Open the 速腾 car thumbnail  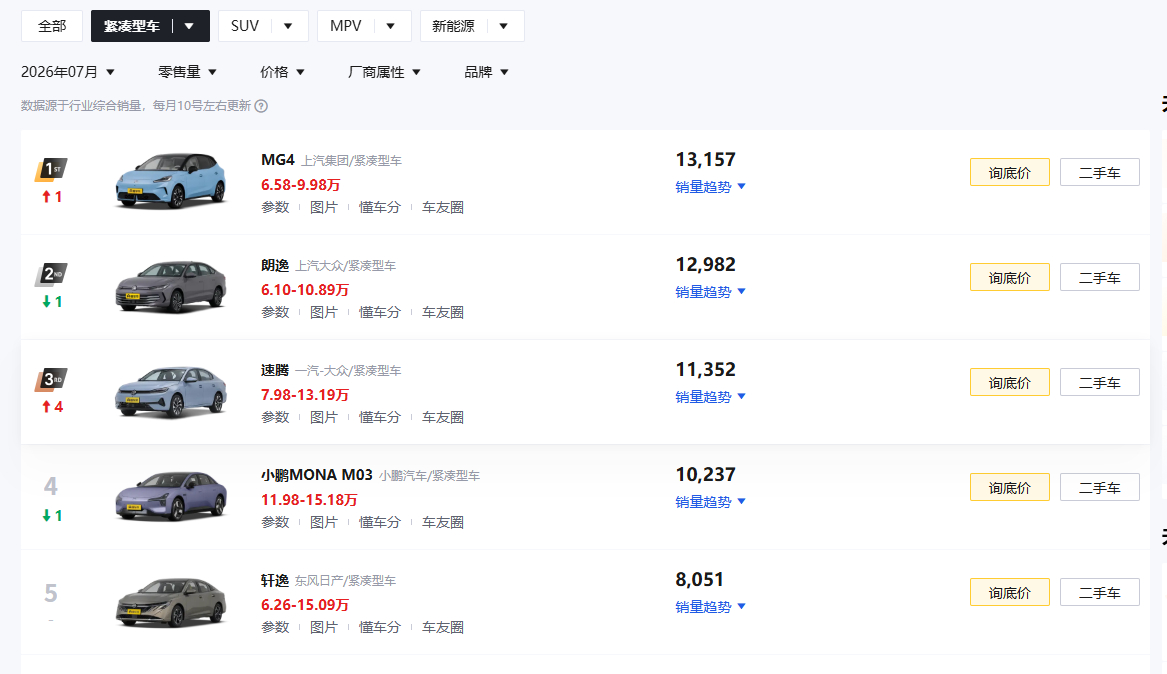click(171, 391)
